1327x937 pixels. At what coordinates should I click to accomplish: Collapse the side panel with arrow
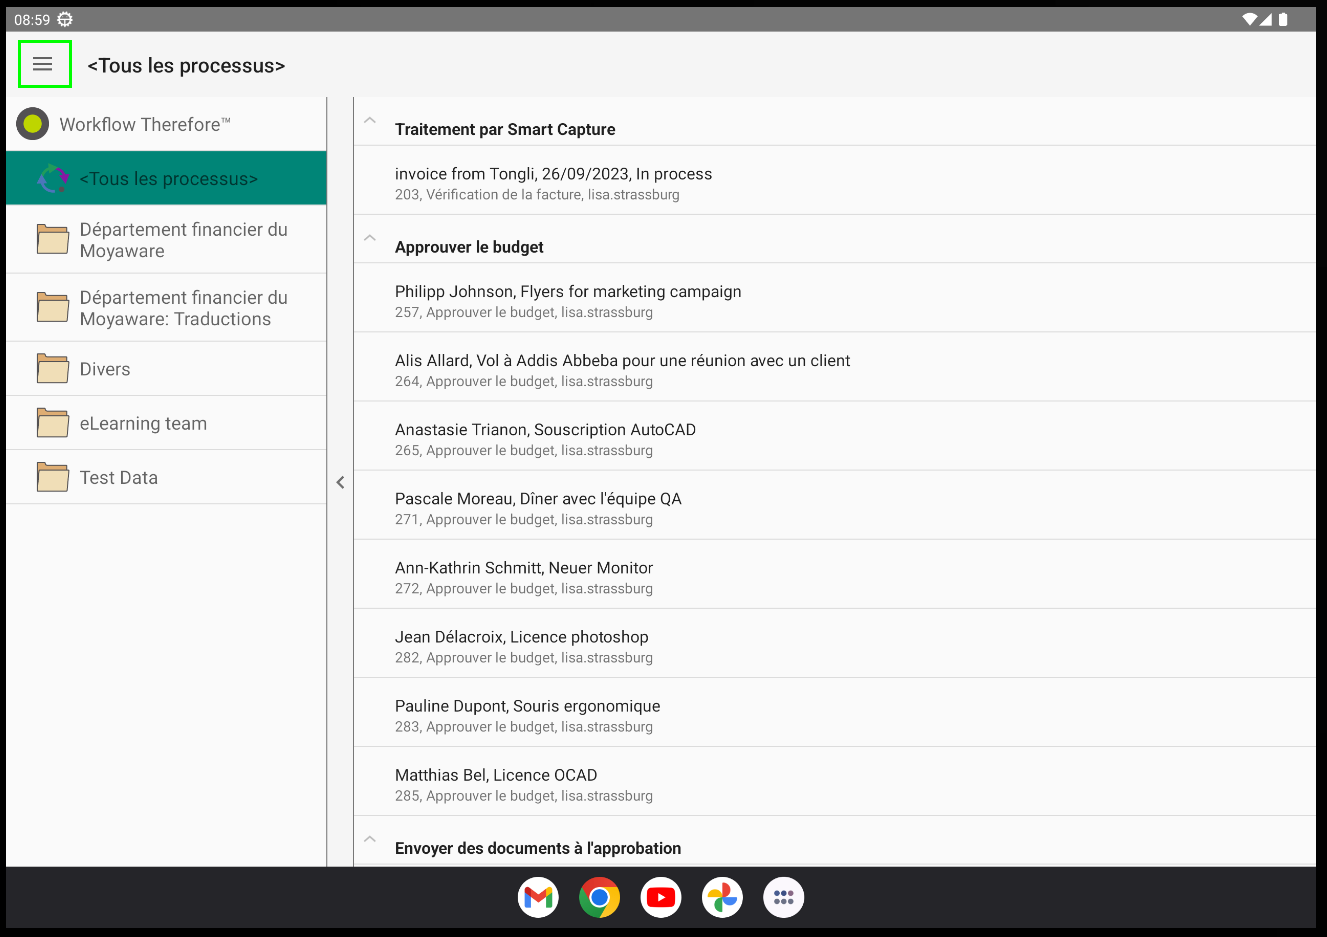point(340,482)
